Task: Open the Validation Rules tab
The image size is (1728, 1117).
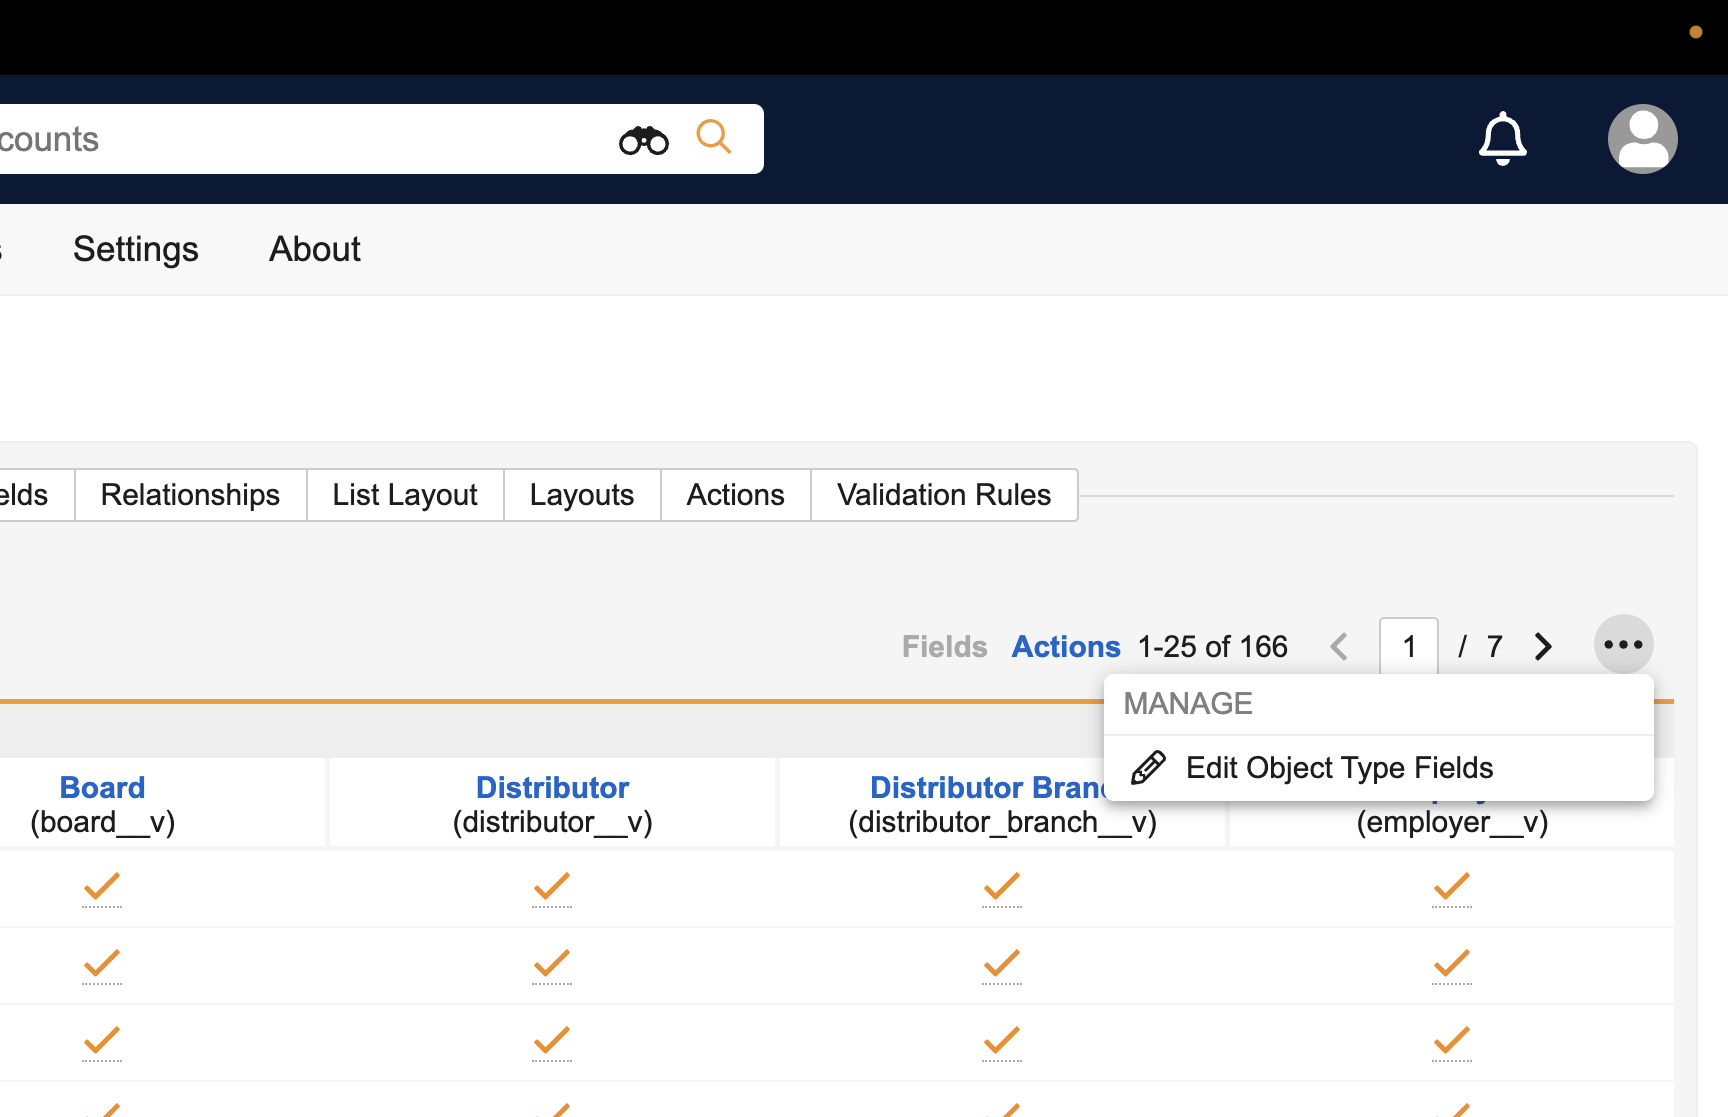Action: 943,495
